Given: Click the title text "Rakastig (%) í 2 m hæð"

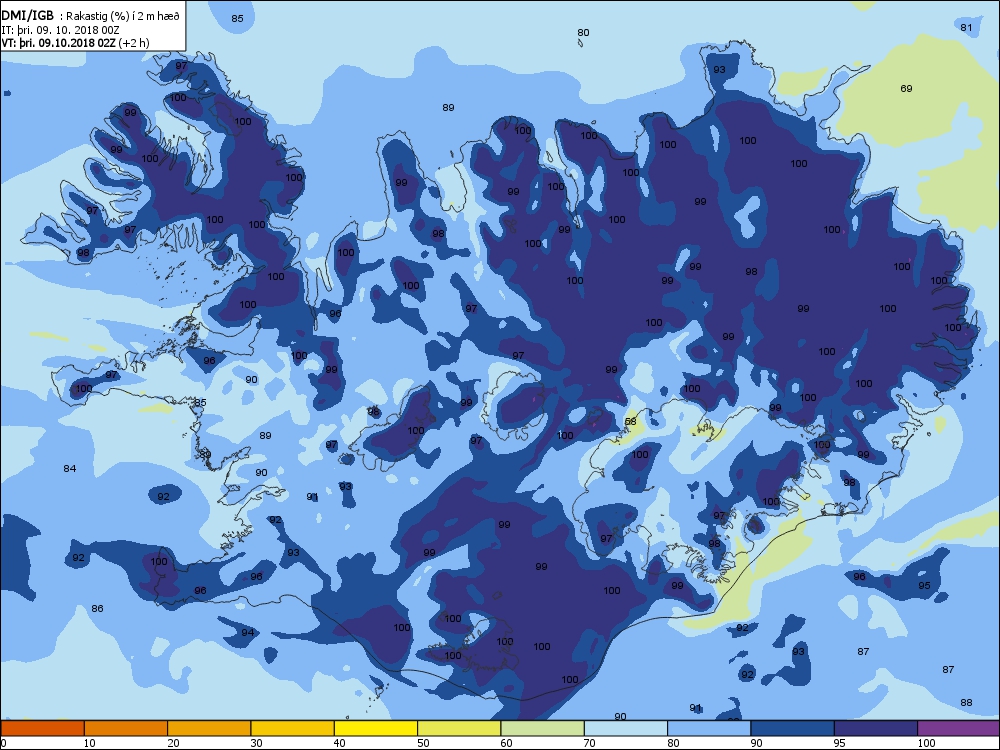Looking at the screenshot, I should pos(123,17).
